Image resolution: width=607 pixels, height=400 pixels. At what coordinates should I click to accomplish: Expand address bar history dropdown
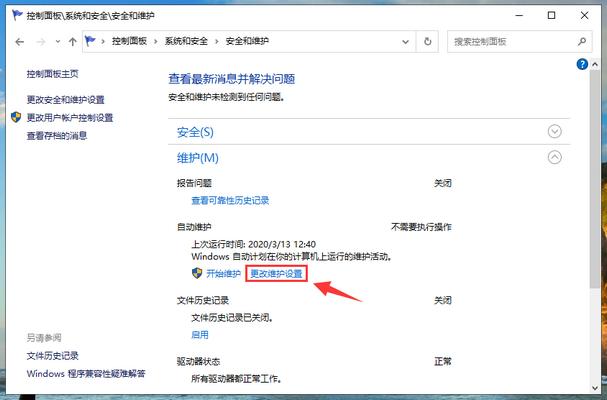tap(405, 42)
